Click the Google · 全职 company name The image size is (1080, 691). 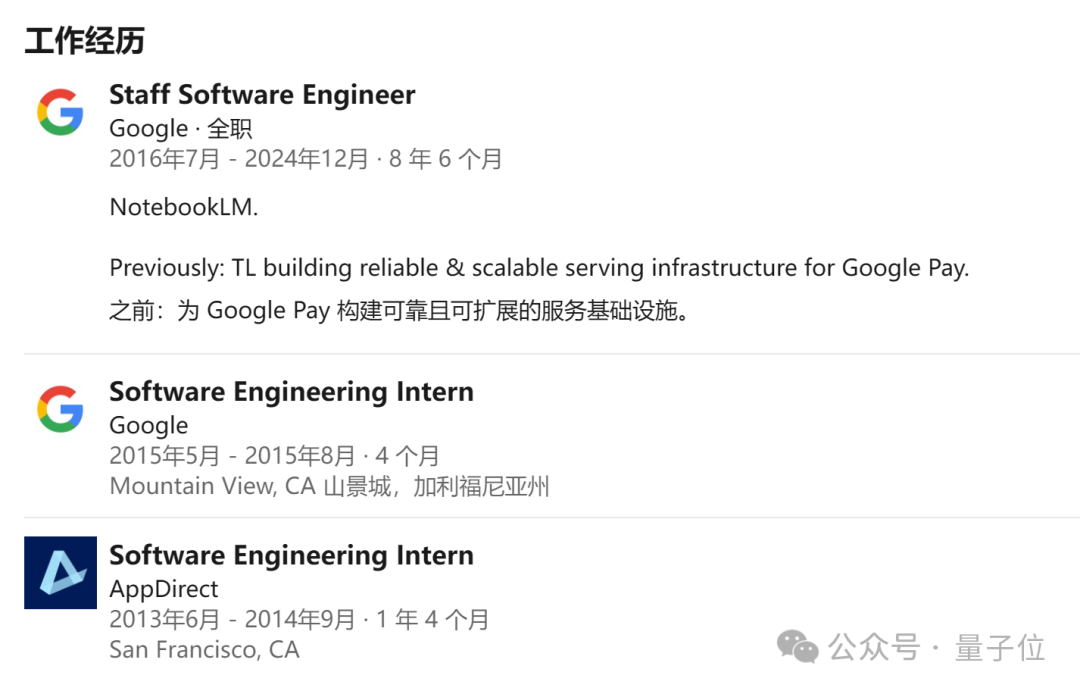coord(180,129)
